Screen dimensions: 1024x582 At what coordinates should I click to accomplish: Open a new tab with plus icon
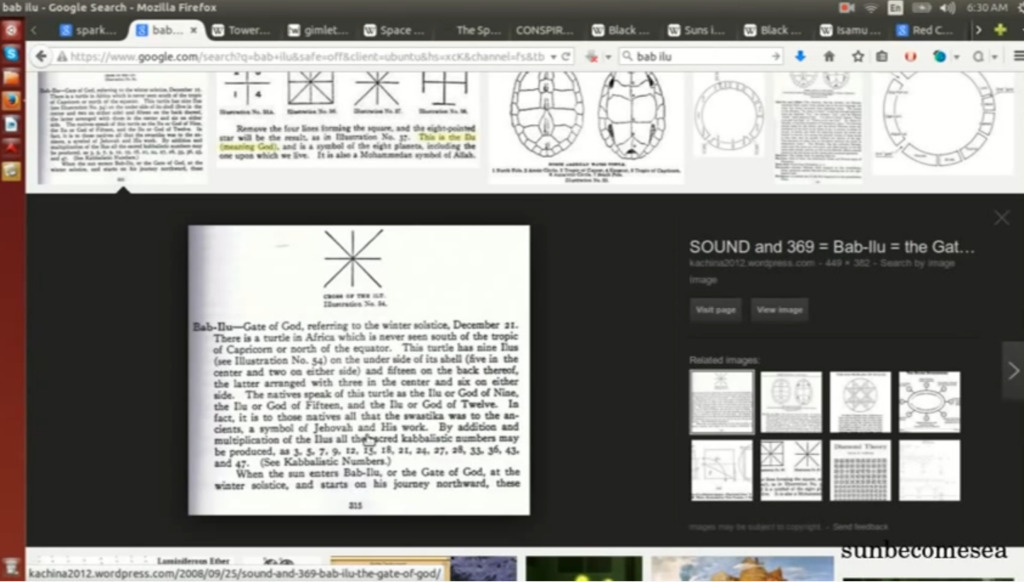click(x=1000, y=30)
